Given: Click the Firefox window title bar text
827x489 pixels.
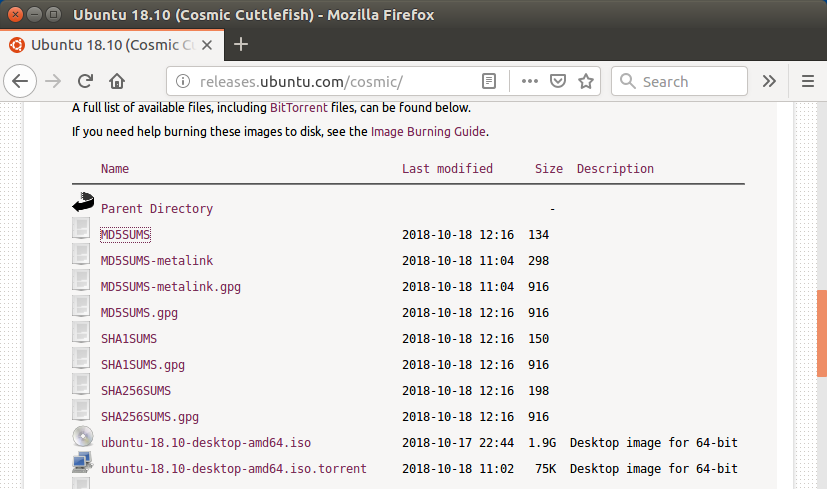Looking at the screenshot, I should pos(253,15).
